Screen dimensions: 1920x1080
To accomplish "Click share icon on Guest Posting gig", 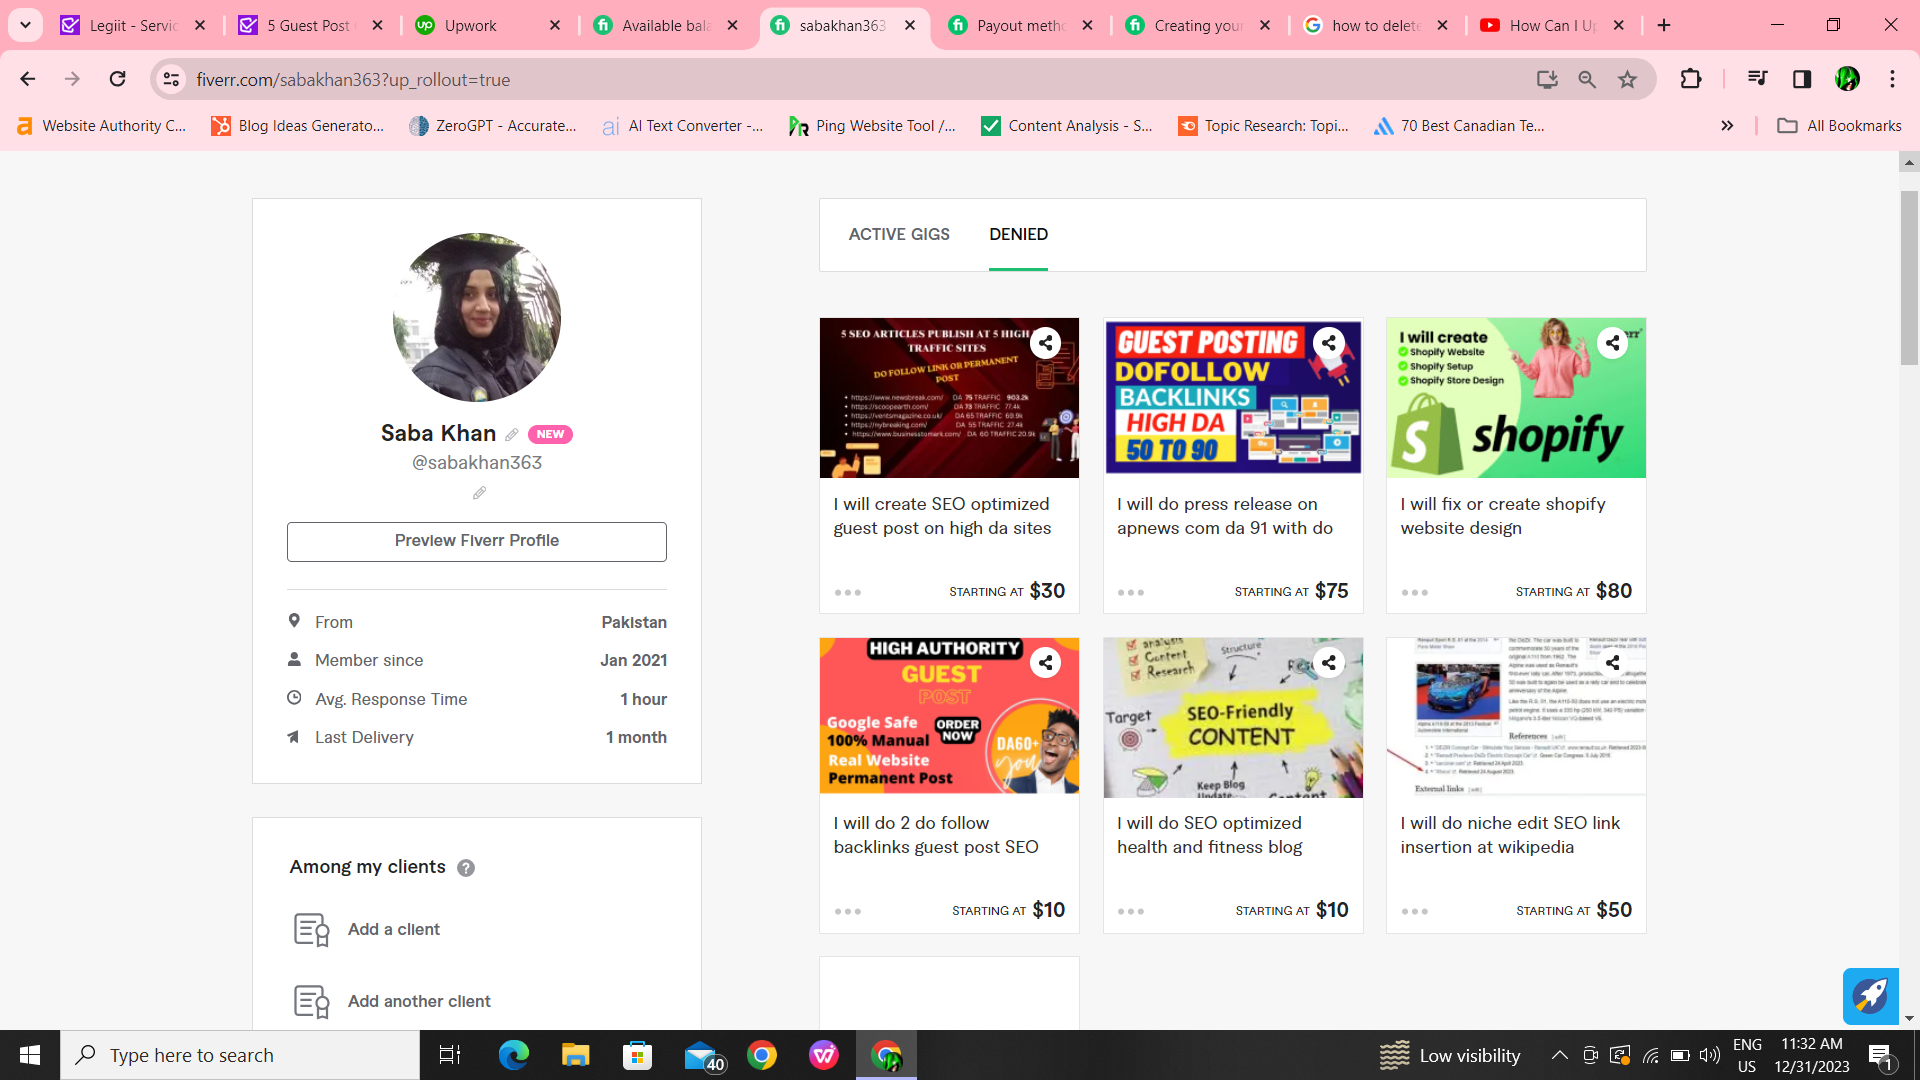I will click(x=1329, y=343).
